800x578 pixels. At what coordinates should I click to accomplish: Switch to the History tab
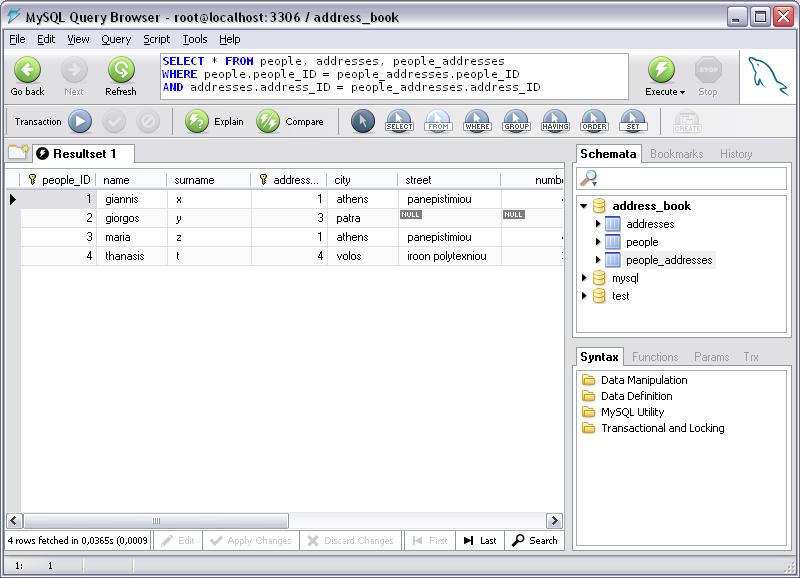(x=736, y=154)
